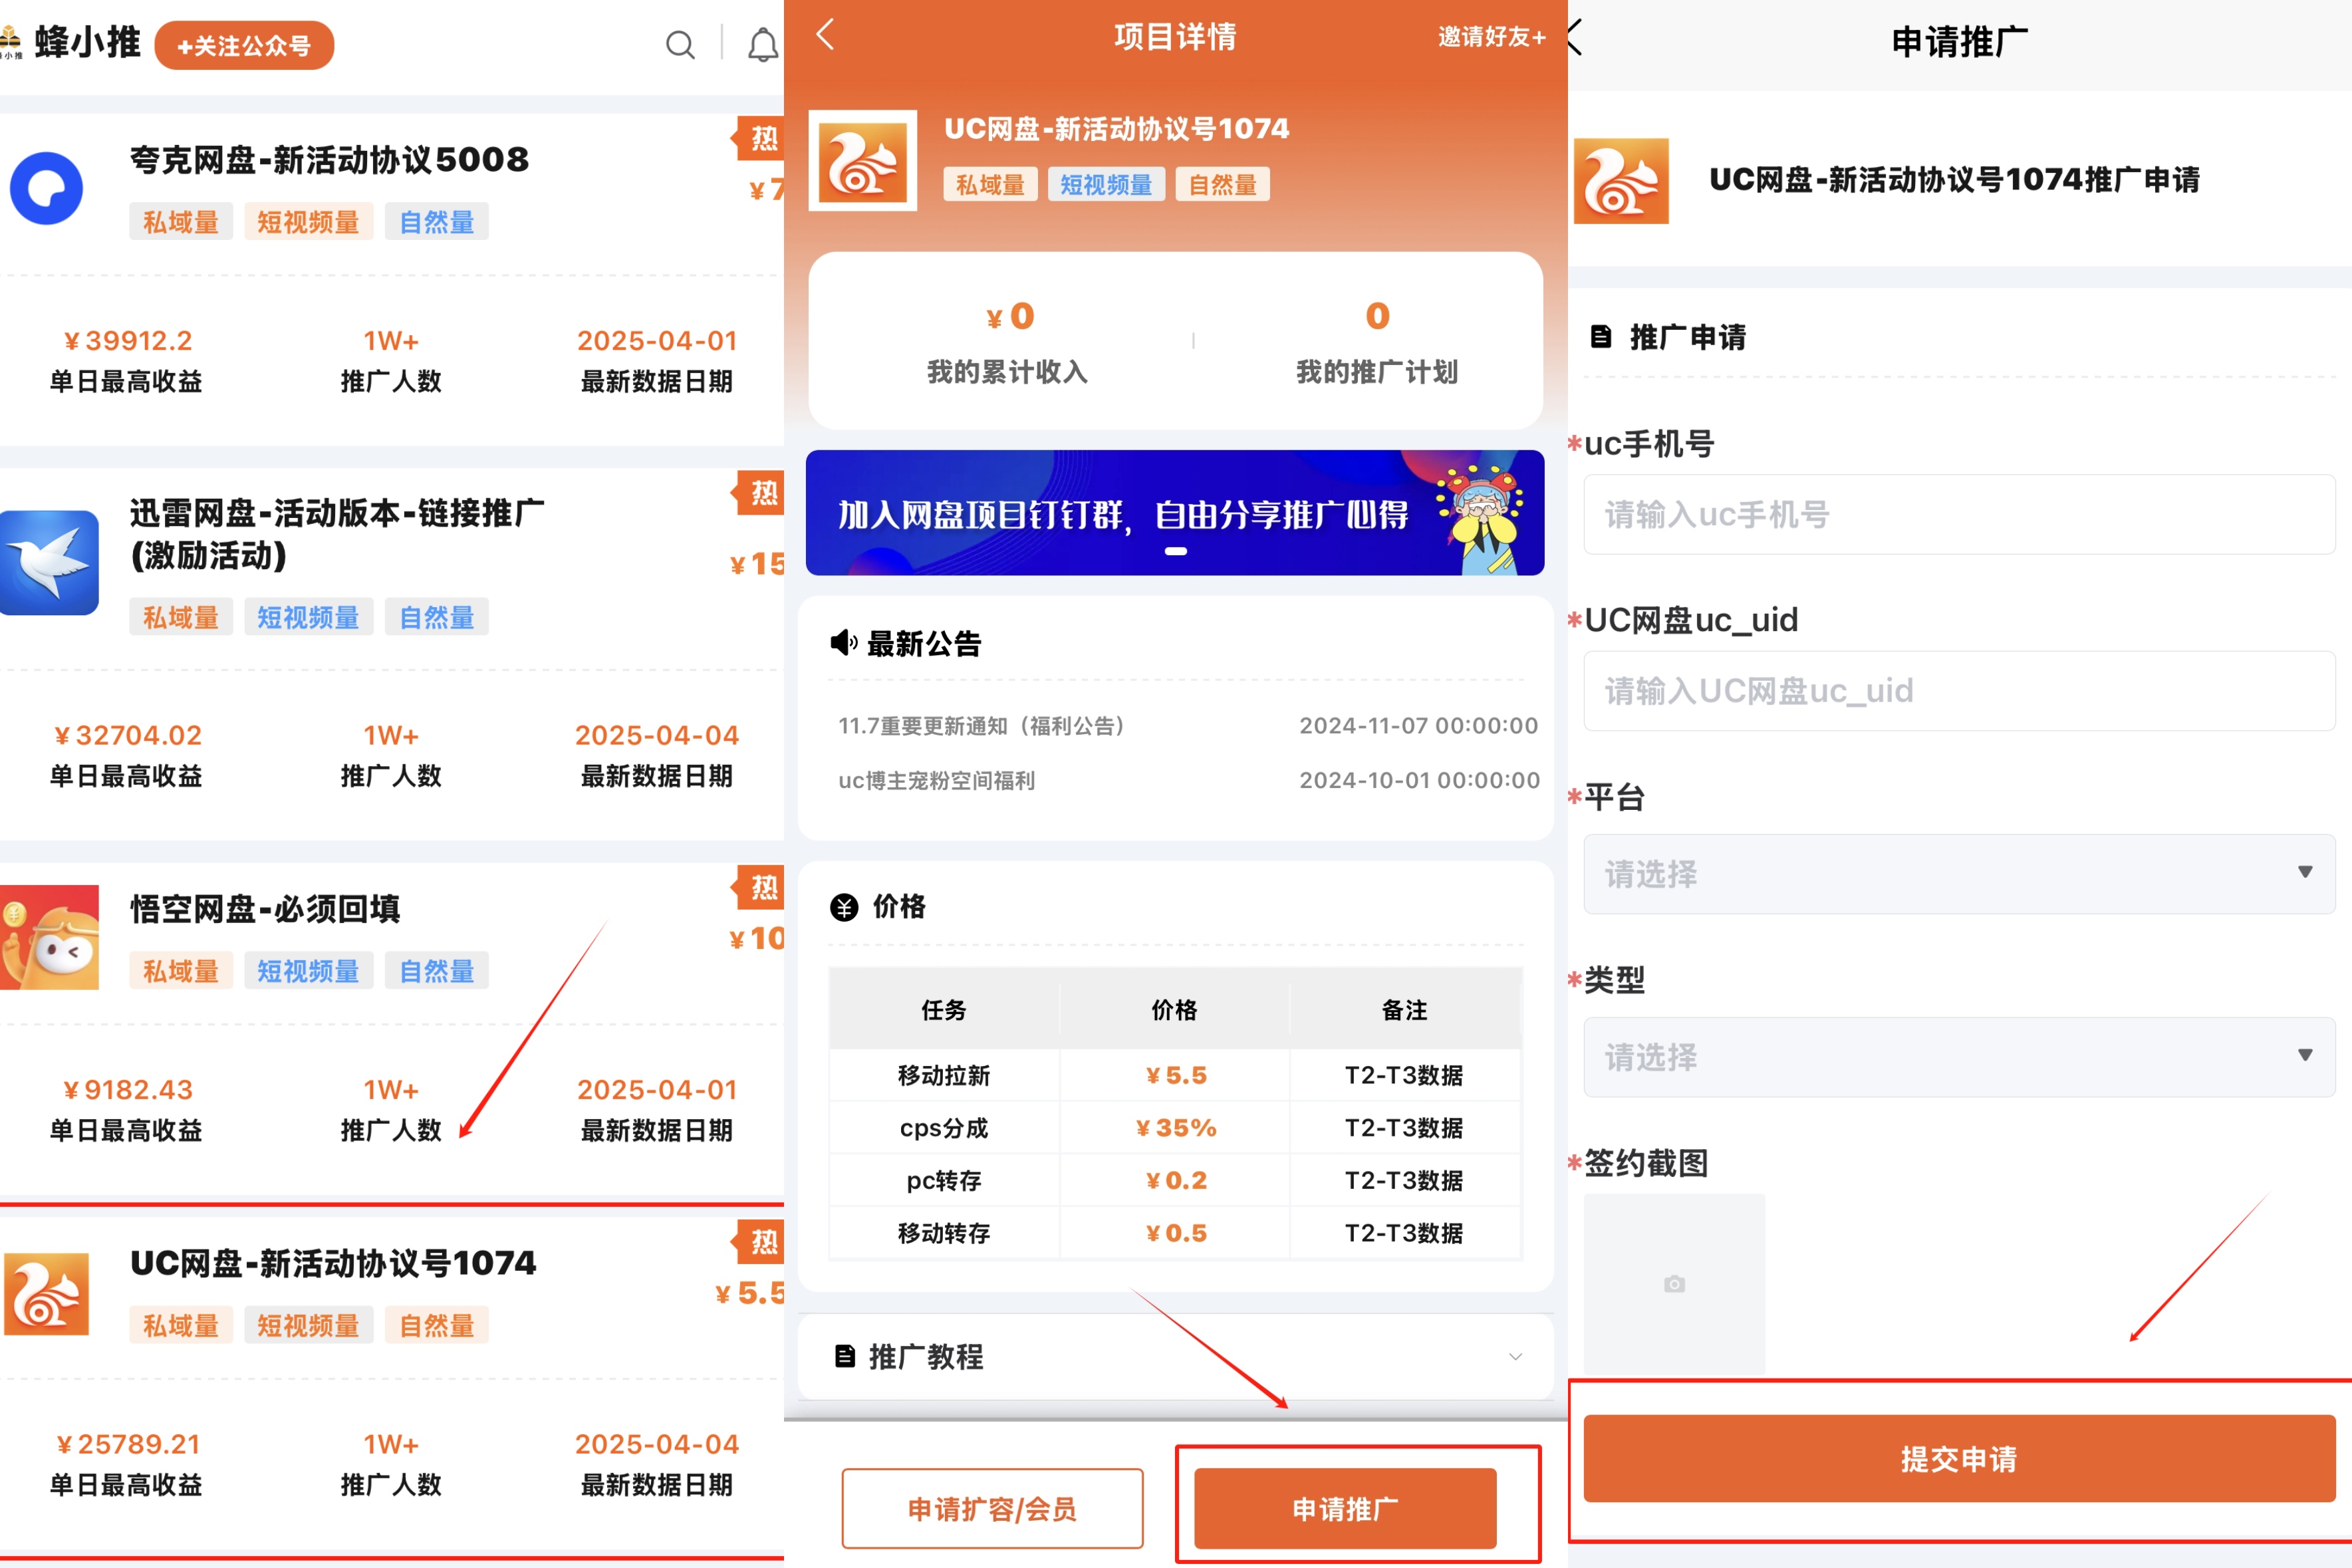2352x1568 pixels.
Task: Open UC网盘-新活动协议号1074 list item
Action: click(333, 1263)
